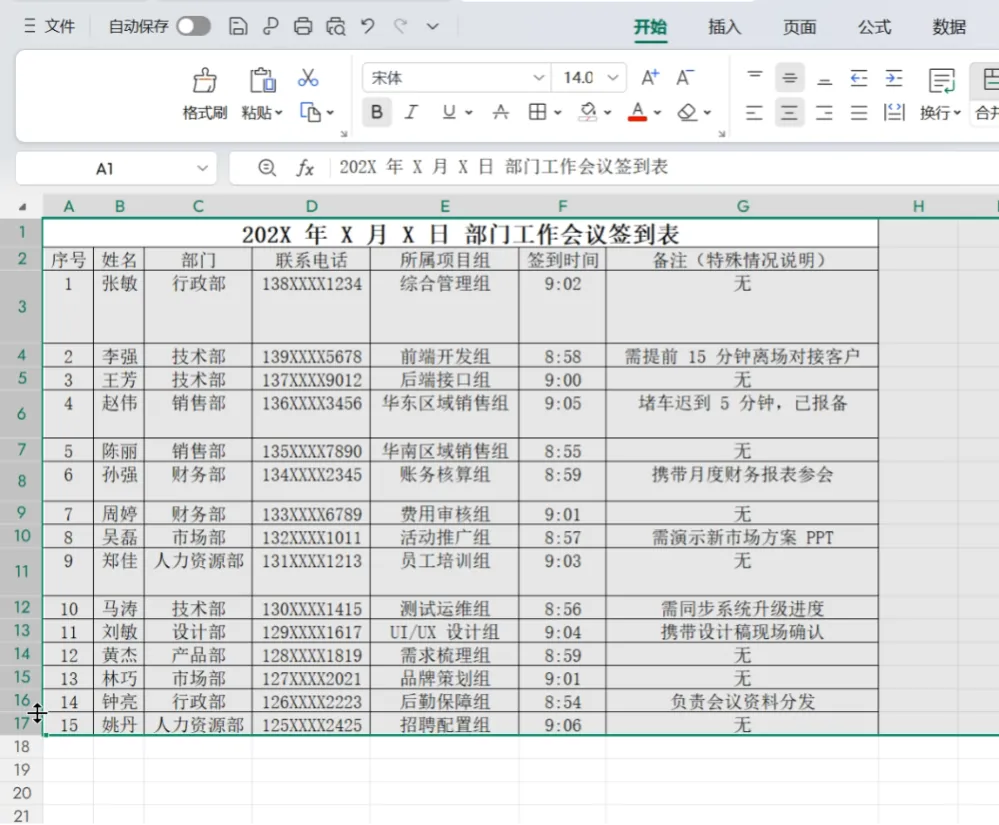Click cell 华东区域销售组

[445, 414]
